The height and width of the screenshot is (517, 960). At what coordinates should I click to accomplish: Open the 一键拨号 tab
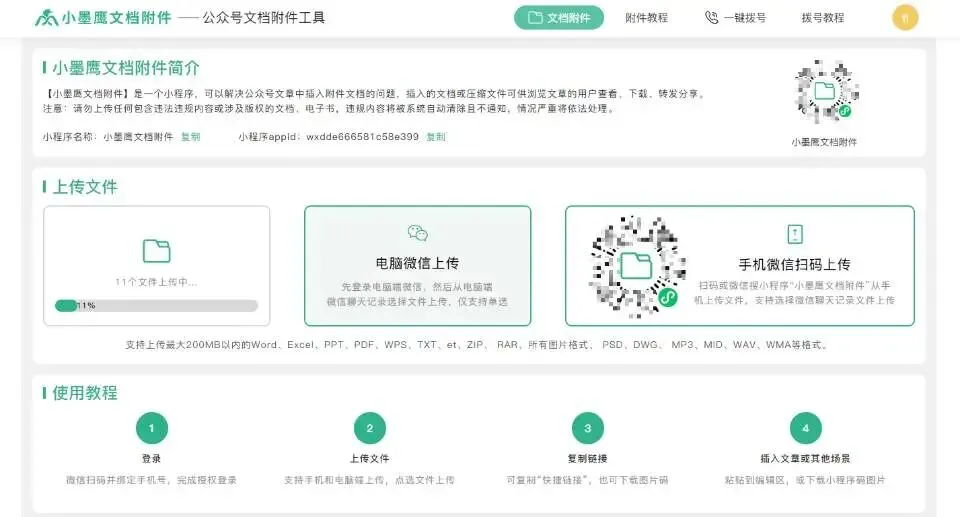(735, 18)
